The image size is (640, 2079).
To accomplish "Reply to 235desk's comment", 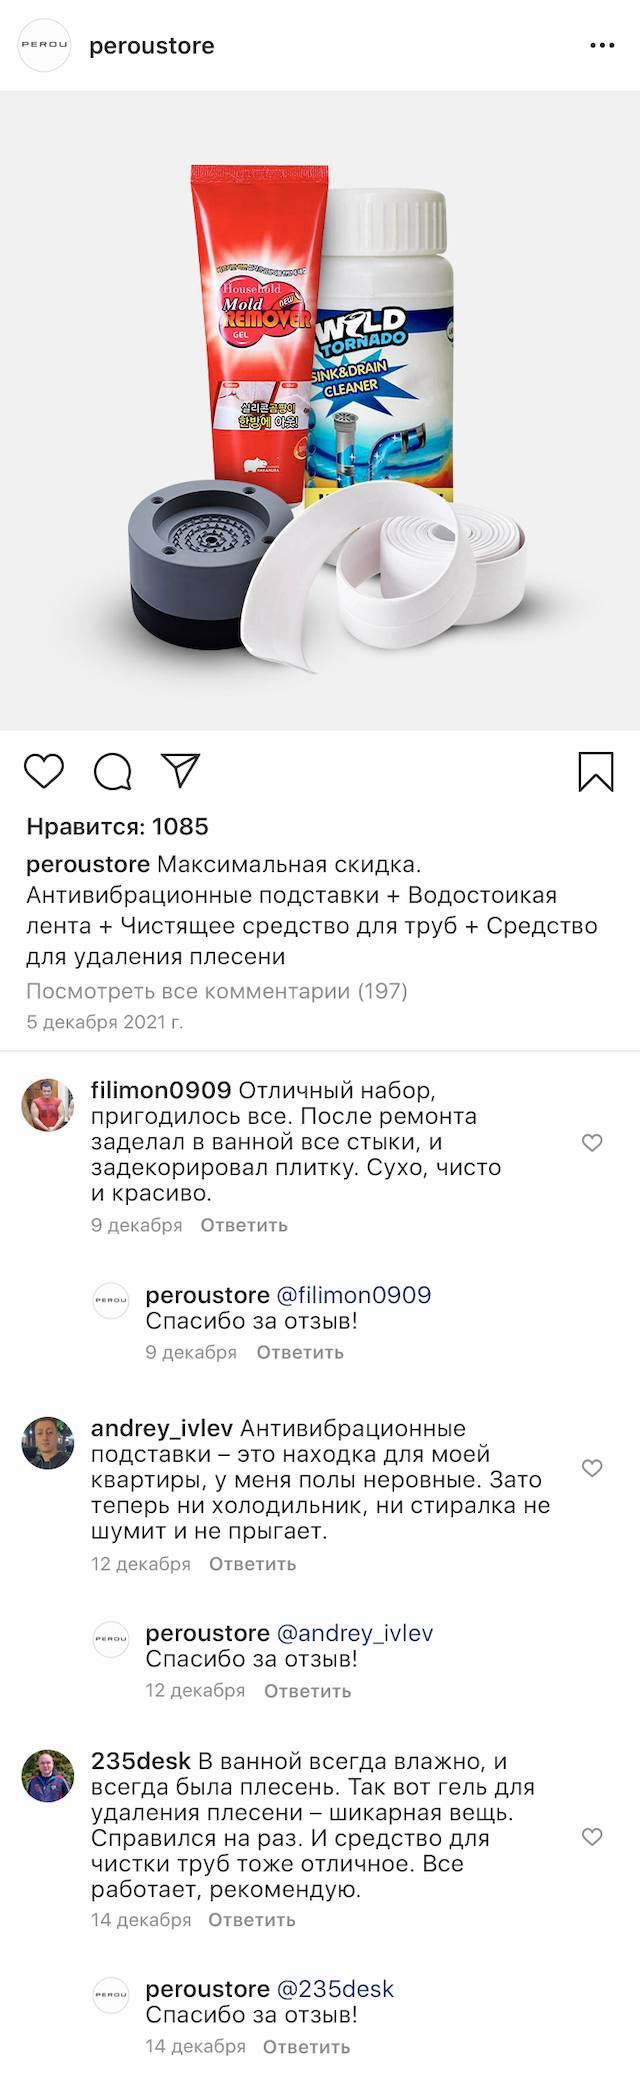I will [x=252, y=1920].
